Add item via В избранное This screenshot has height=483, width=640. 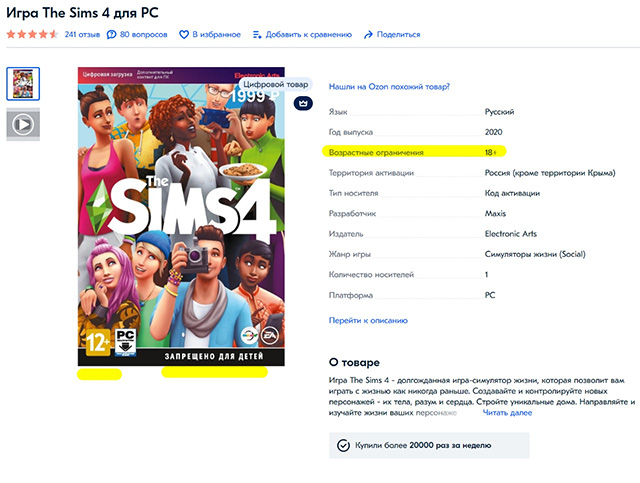pos(216,34)
